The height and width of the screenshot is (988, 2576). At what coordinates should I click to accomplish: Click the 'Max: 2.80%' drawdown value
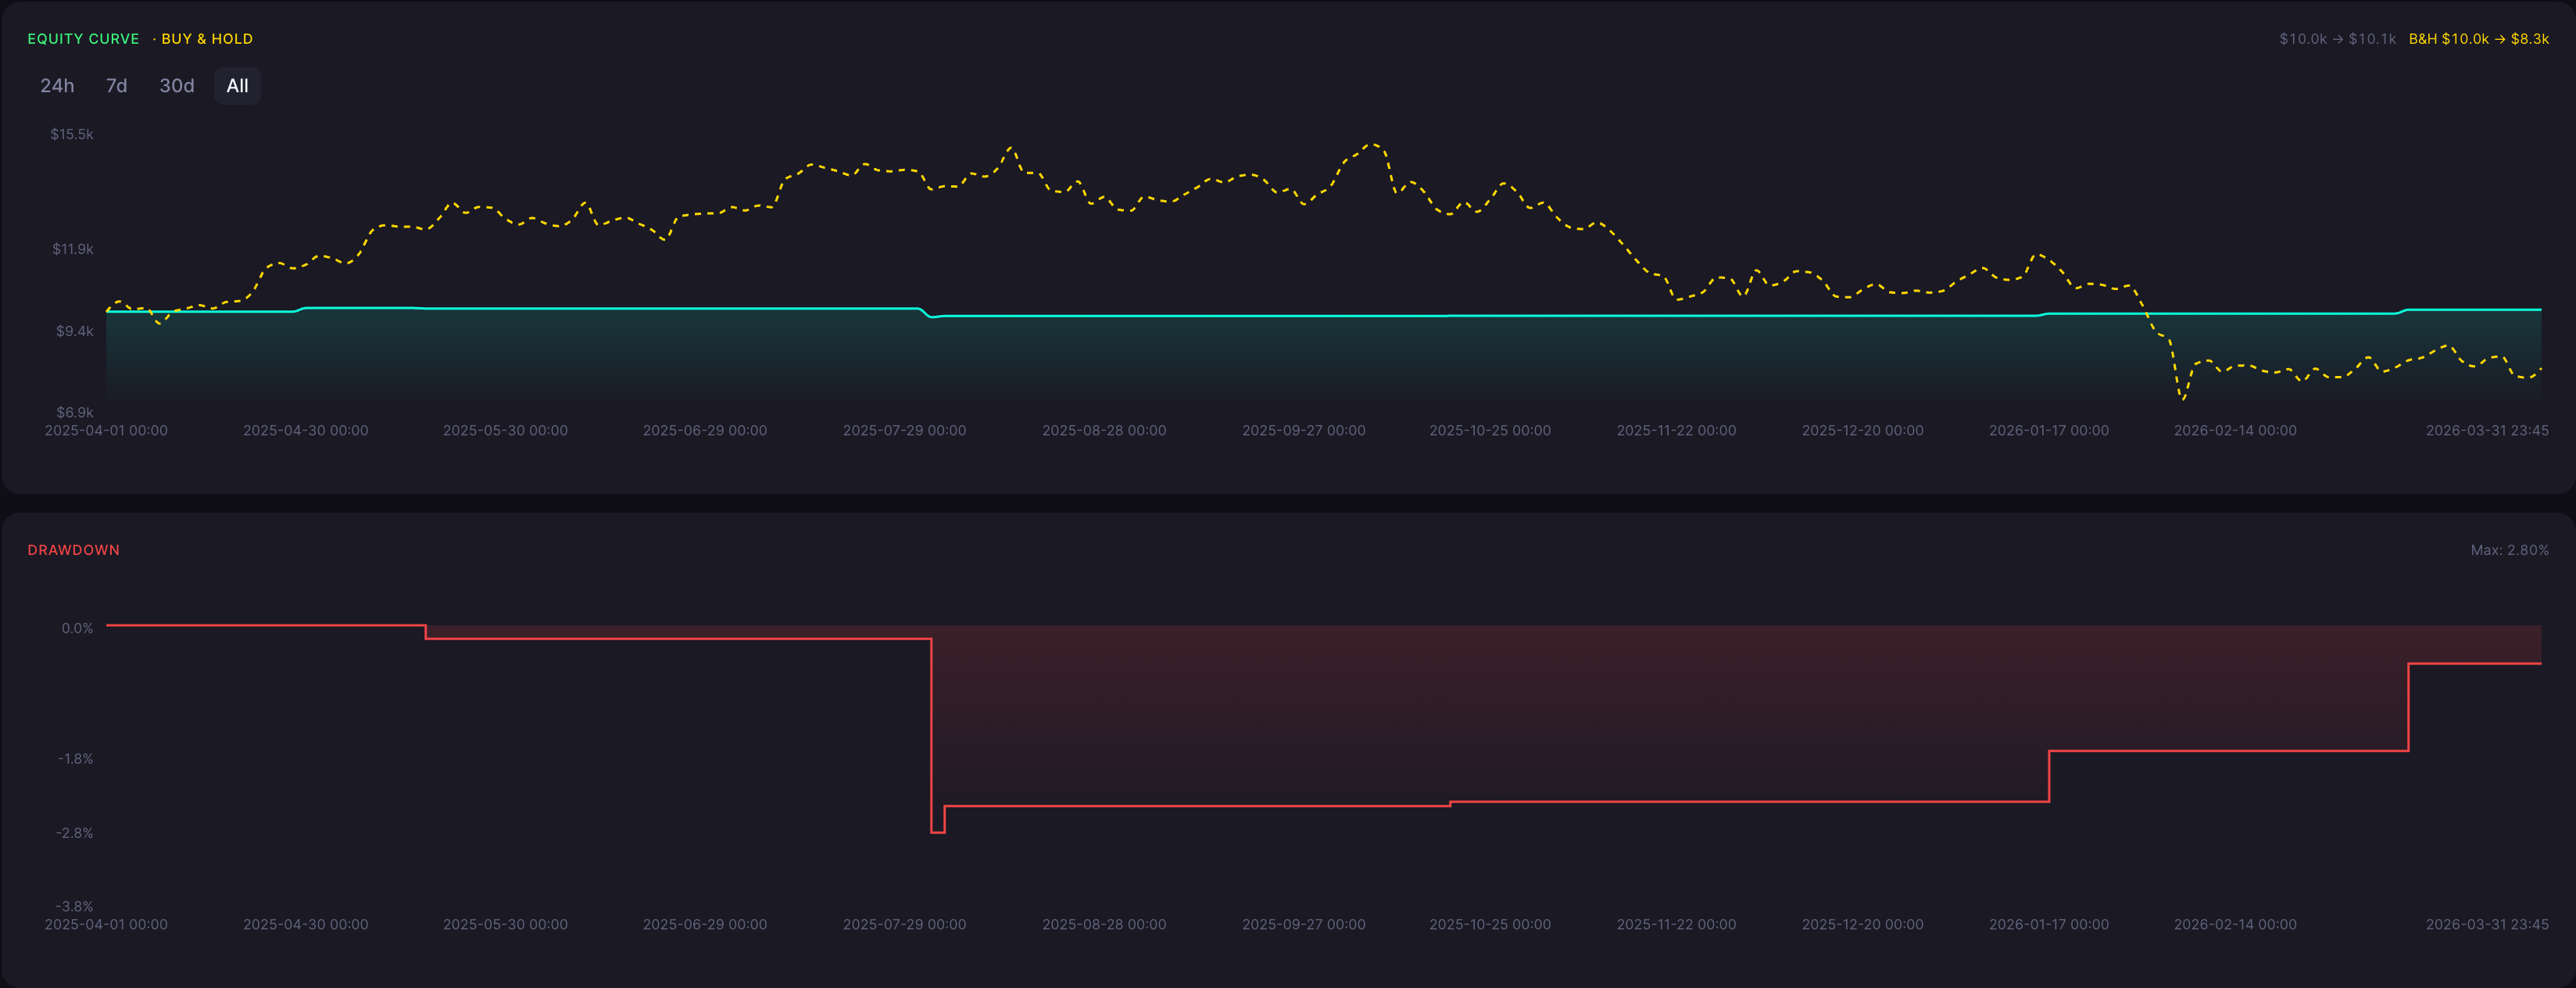point(2509,550)
